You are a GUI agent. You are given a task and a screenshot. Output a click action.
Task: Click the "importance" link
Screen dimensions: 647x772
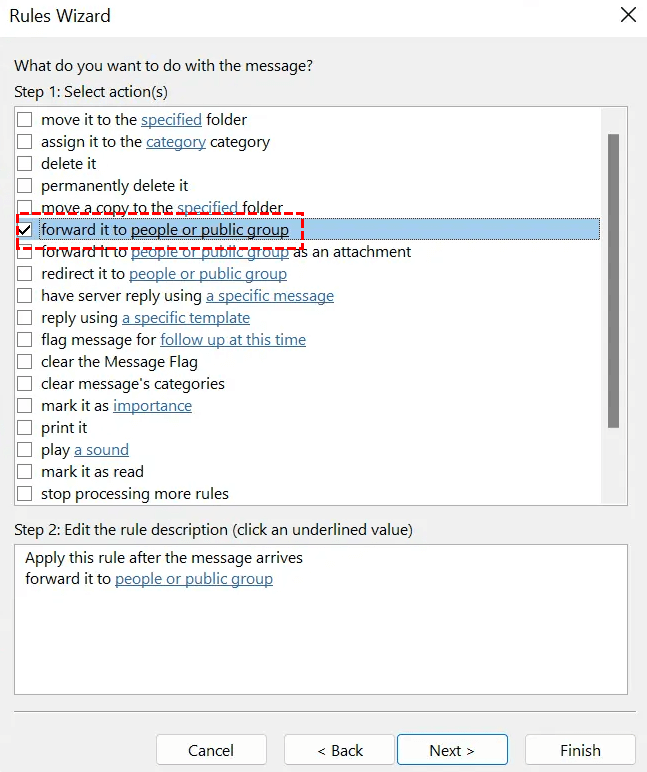click(152, 406)
